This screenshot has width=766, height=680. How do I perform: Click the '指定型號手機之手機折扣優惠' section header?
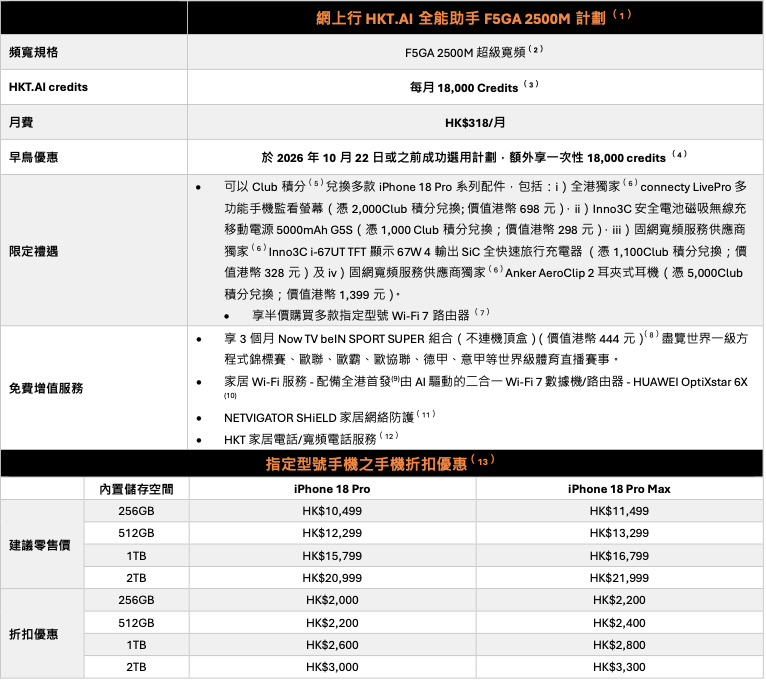coord(366,463)
